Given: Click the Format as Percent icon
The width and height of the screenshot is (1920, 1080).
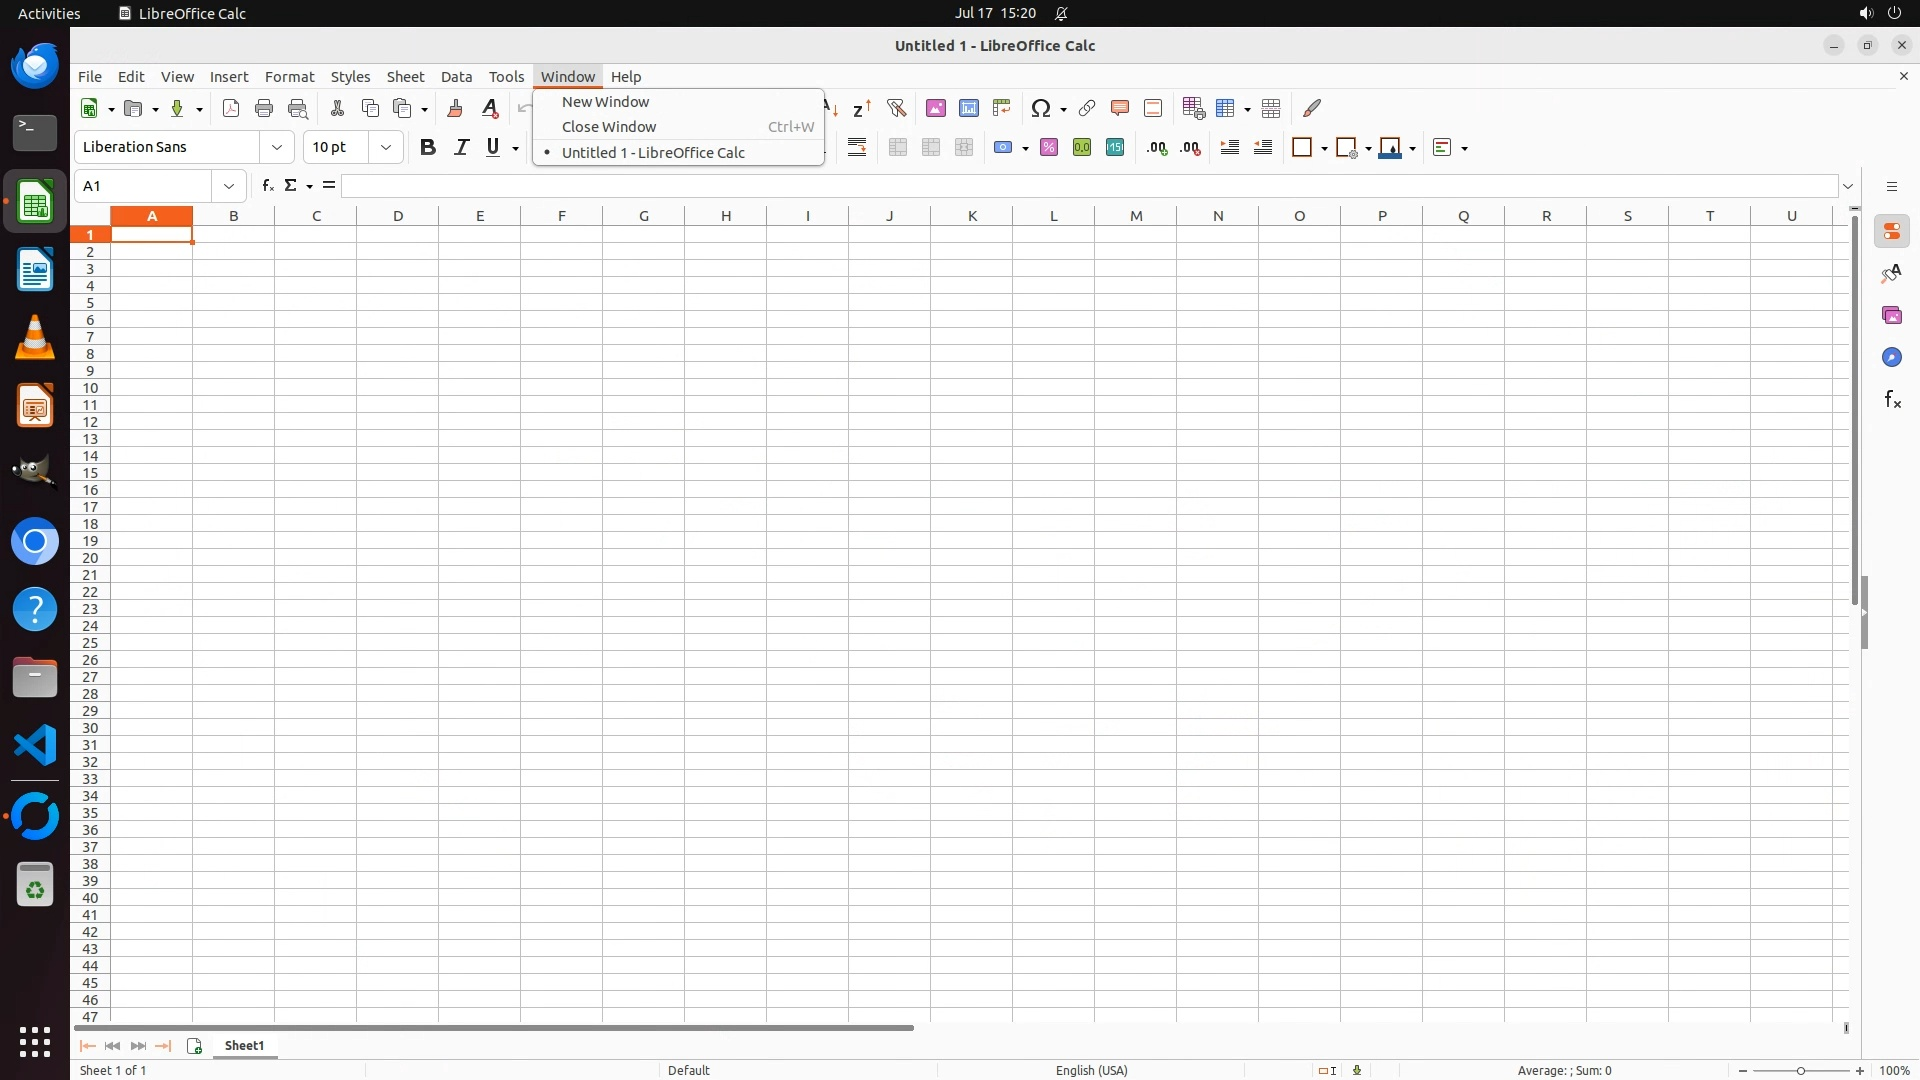Looking at the screenshot, I should pyautogui.click(x=1049, y=147).
